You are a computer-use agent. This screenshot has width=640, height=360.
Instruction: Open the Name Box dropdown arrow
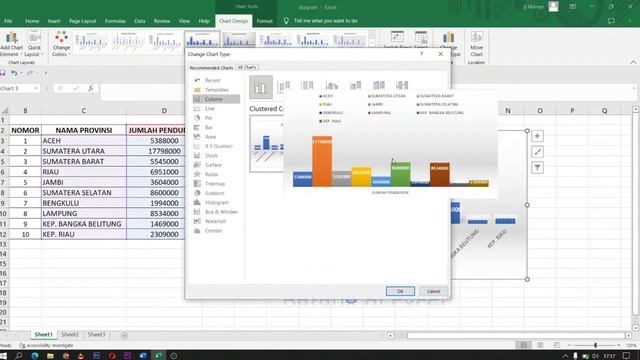[36, 89]
